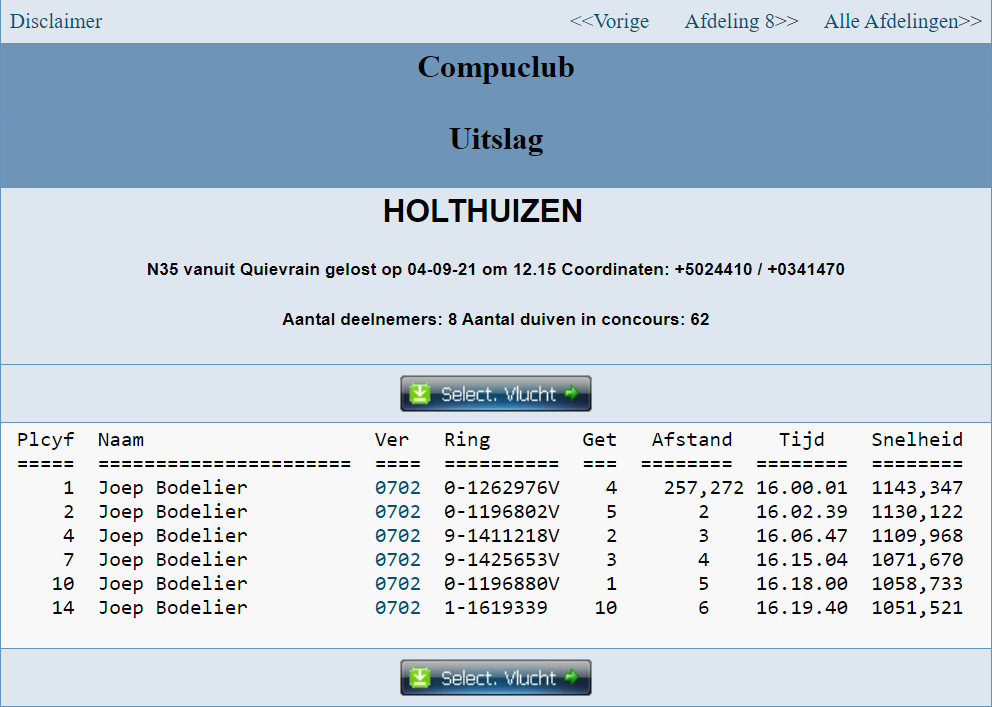Open club 0702 link in place 10 row
The image size is (992, 707).
pos(398,584)
